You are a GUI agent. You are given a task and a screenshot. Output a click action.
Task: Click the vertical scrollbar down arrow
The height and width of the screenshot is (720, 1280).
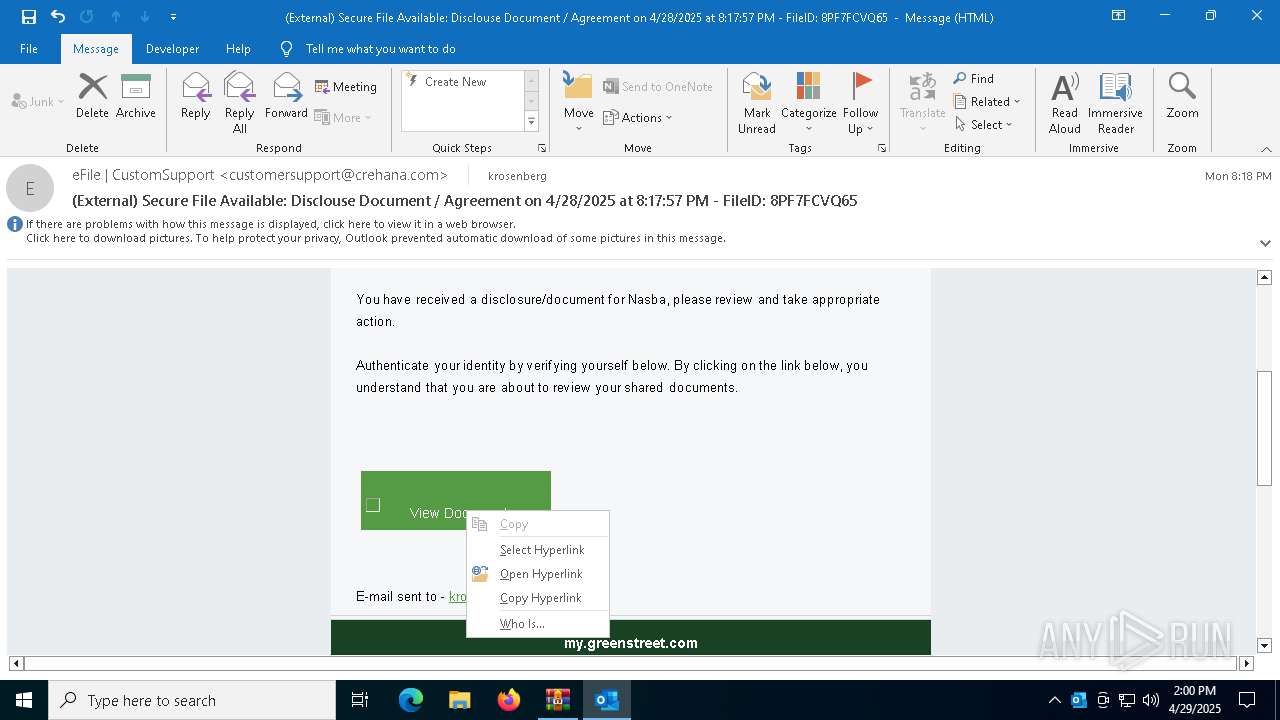pyautogui.click(x=1264, y=646)
